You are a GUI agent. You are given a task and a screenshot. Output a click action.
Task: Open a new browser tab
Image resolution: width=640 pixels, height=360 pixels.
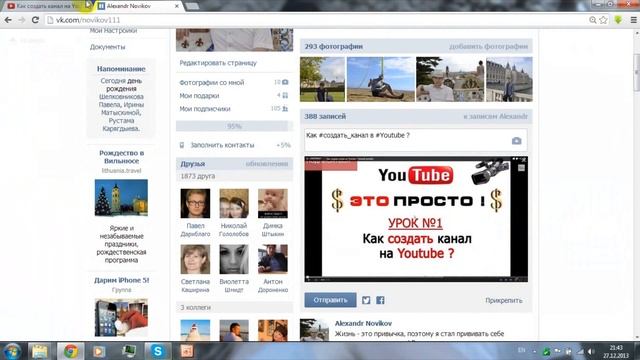coord(192,6)
